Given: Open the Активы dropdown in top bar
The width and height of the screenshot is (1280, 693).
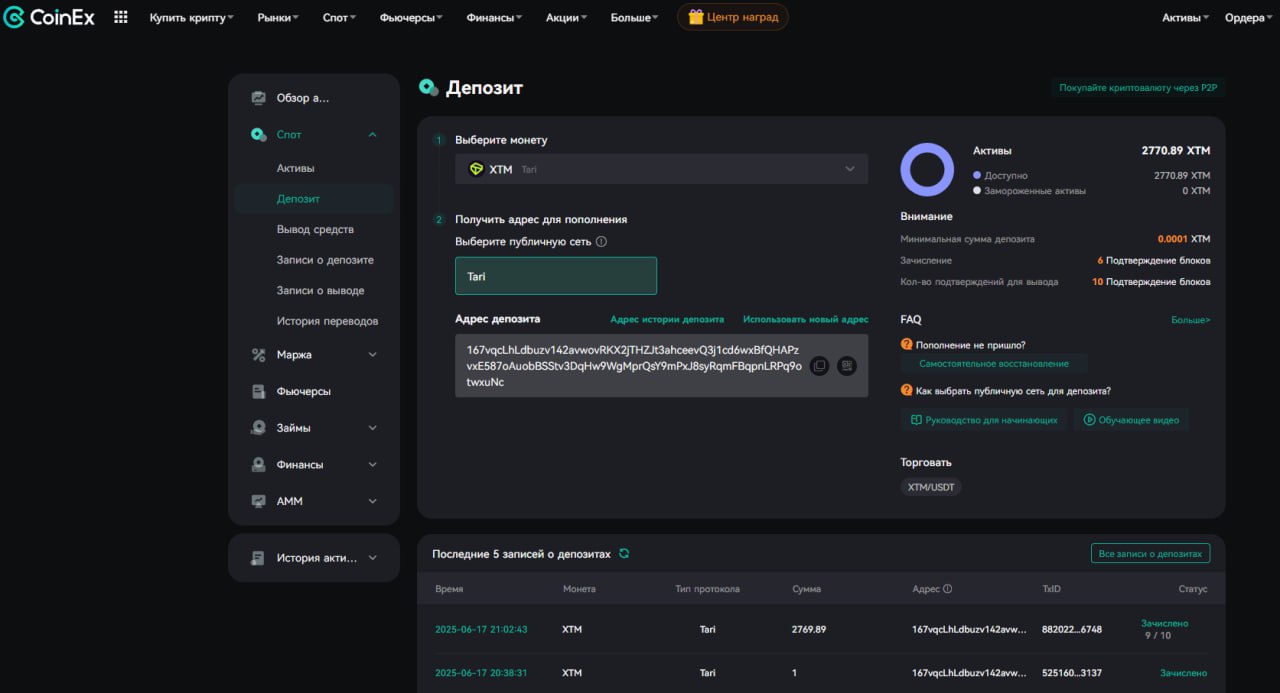Looking at the screenshot, I should 1185,17.
